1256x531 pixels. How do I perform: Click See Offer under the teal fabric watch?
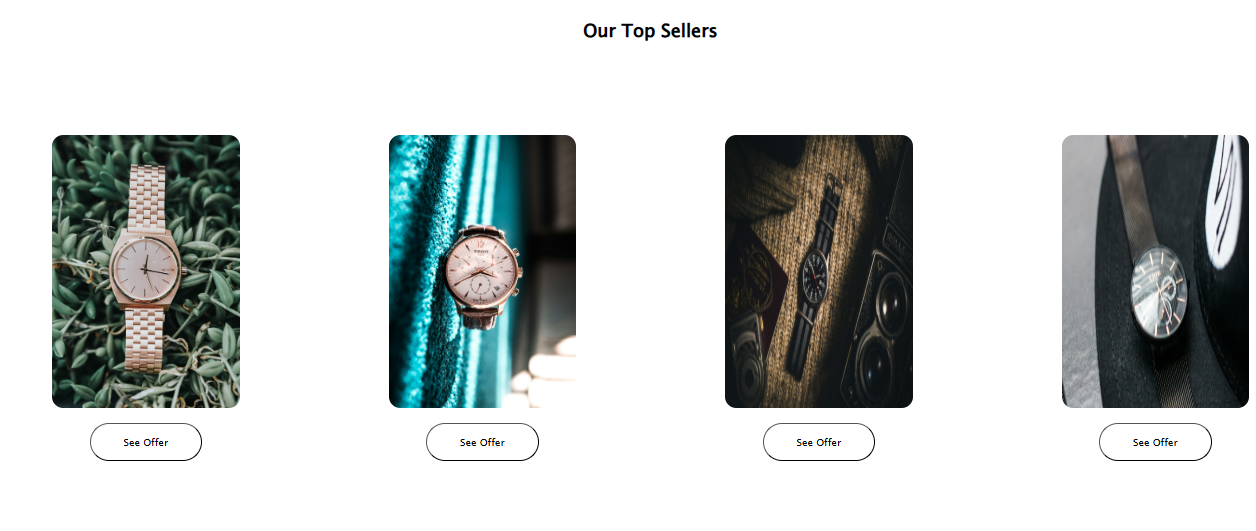(x=482, y=442)
